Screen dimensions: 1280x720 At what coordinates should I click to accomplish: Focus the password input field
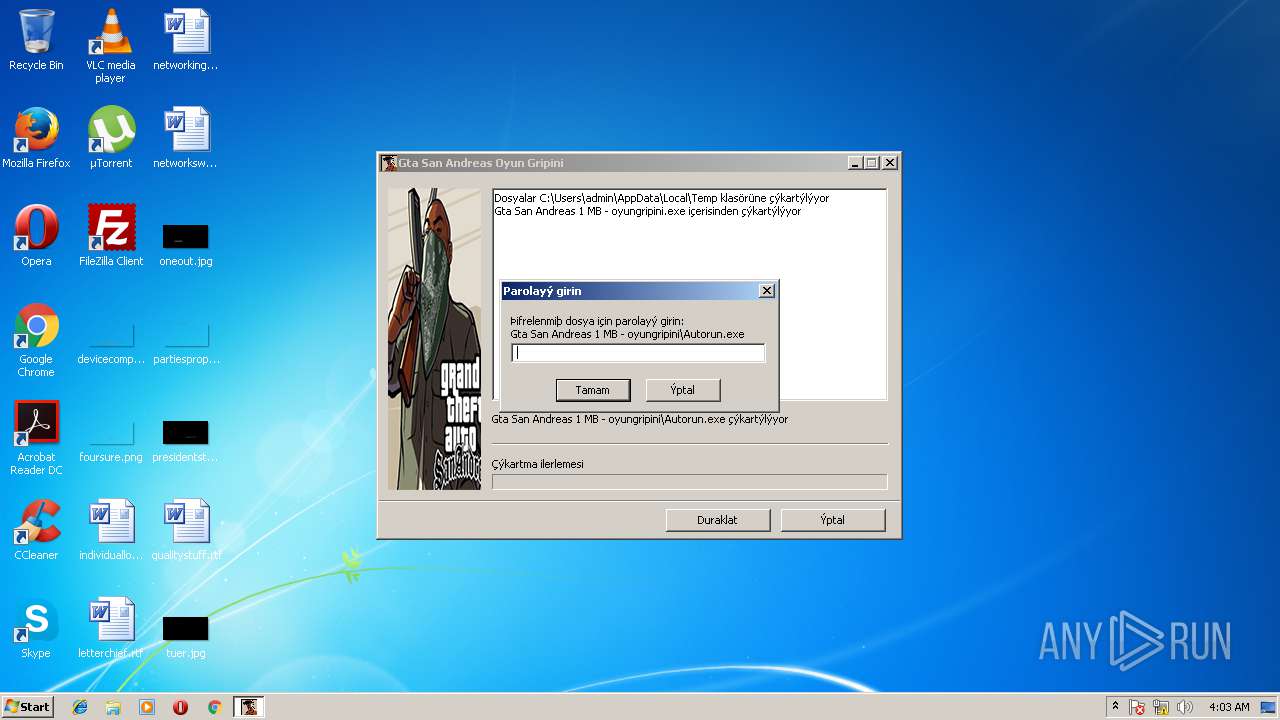coord(638,352)
